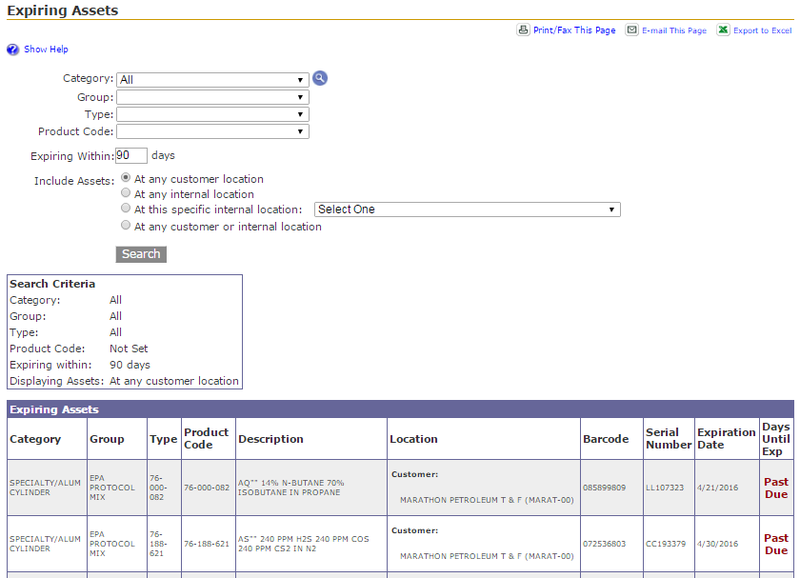Open the Select One internal location dropdown

[x=467, y=210]
